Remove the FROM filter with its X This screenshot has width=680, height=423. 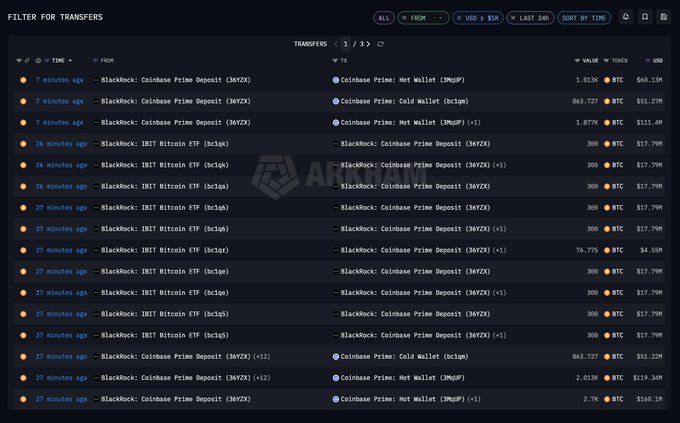pos(404,18)
